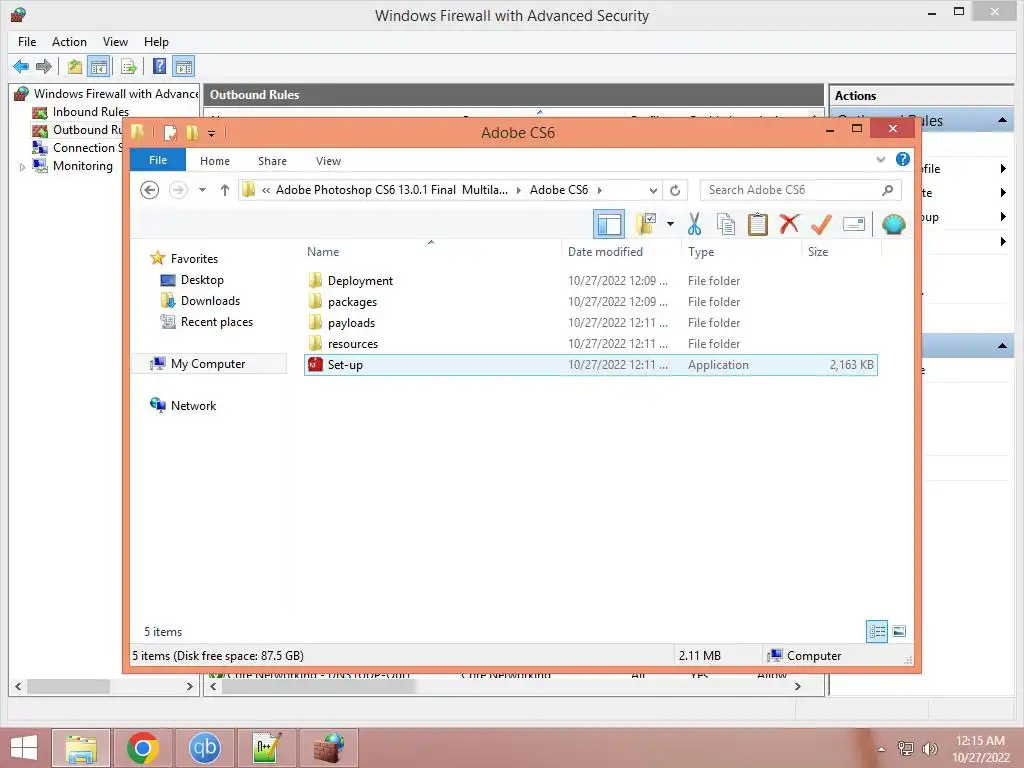Sort files by the Name column header

(431, 252)
